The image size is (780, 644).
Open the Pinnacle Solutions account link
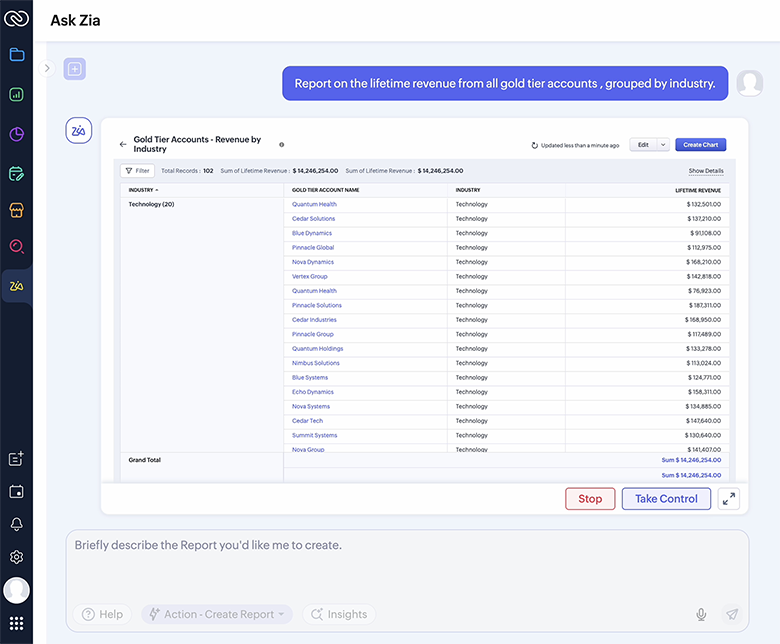coord(317,305)
